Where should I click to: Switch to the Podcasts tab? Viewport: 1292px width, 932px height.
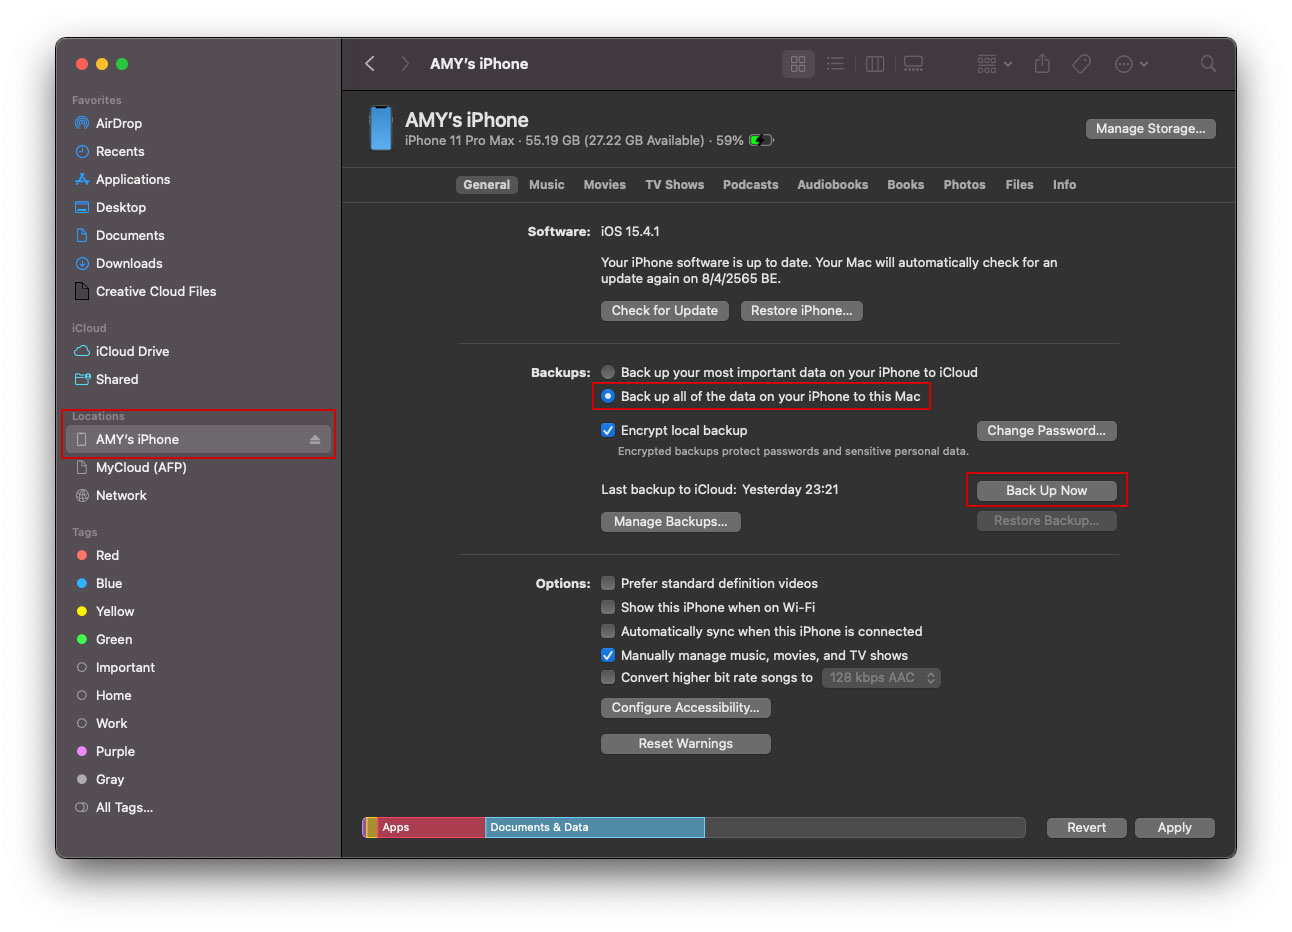pyautogui.click(x=750, y=185)
